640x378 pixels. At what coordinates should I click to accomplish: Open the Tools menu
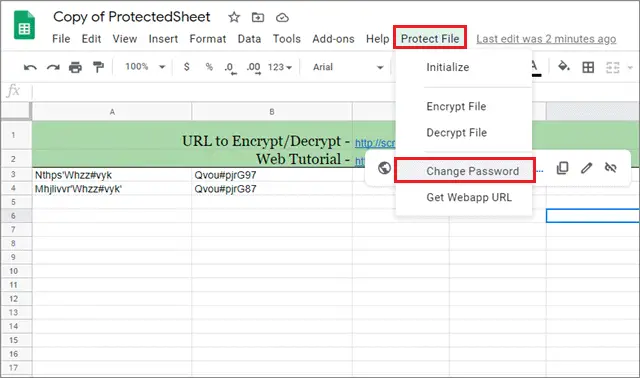point(287,39)
